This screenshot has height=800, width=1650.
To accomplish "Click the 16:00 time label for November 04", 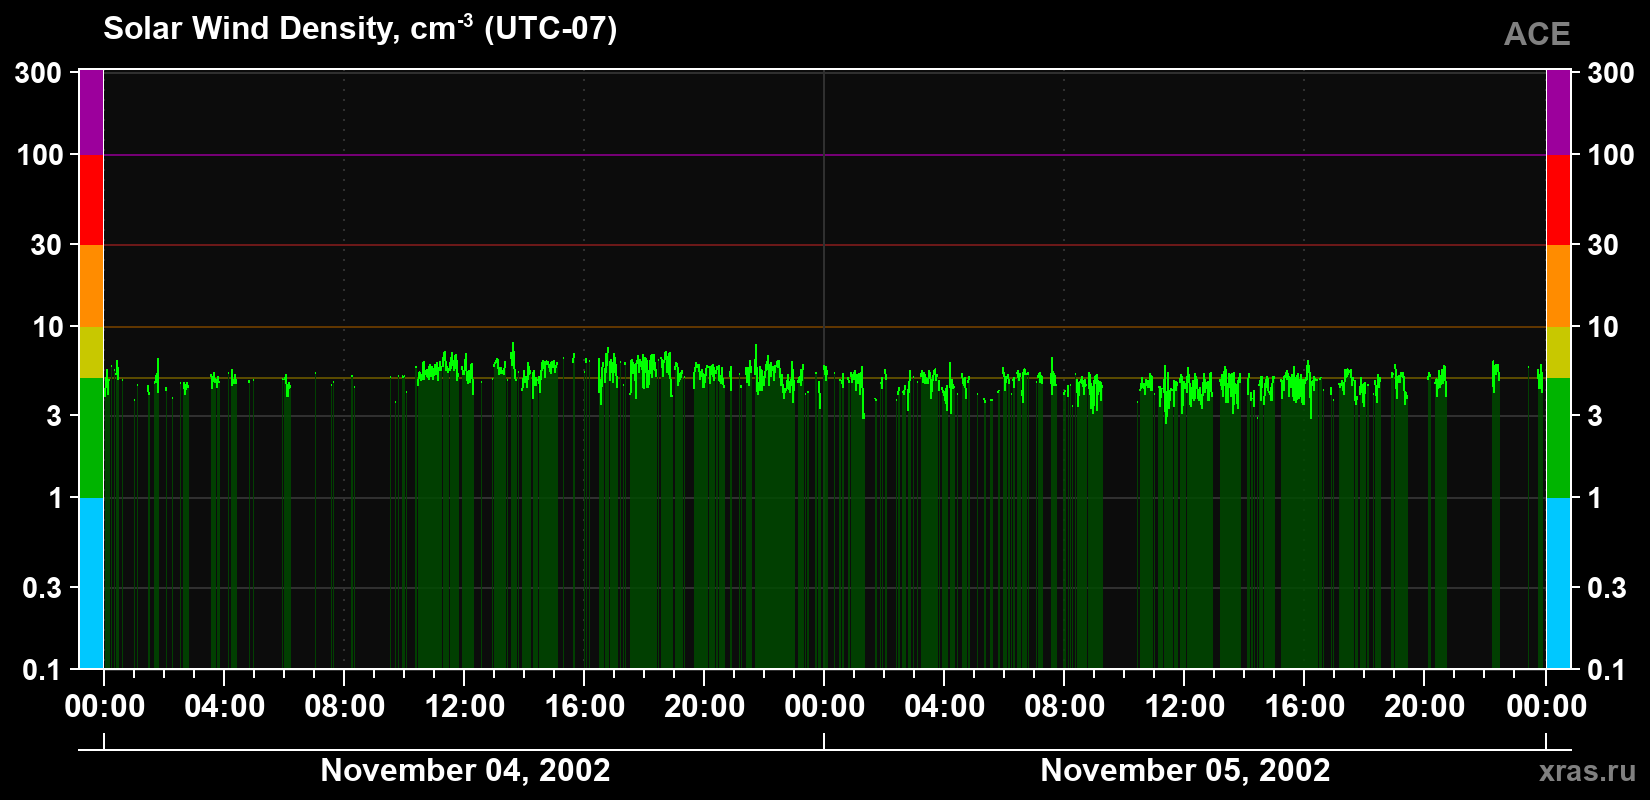I will [585, 707].
